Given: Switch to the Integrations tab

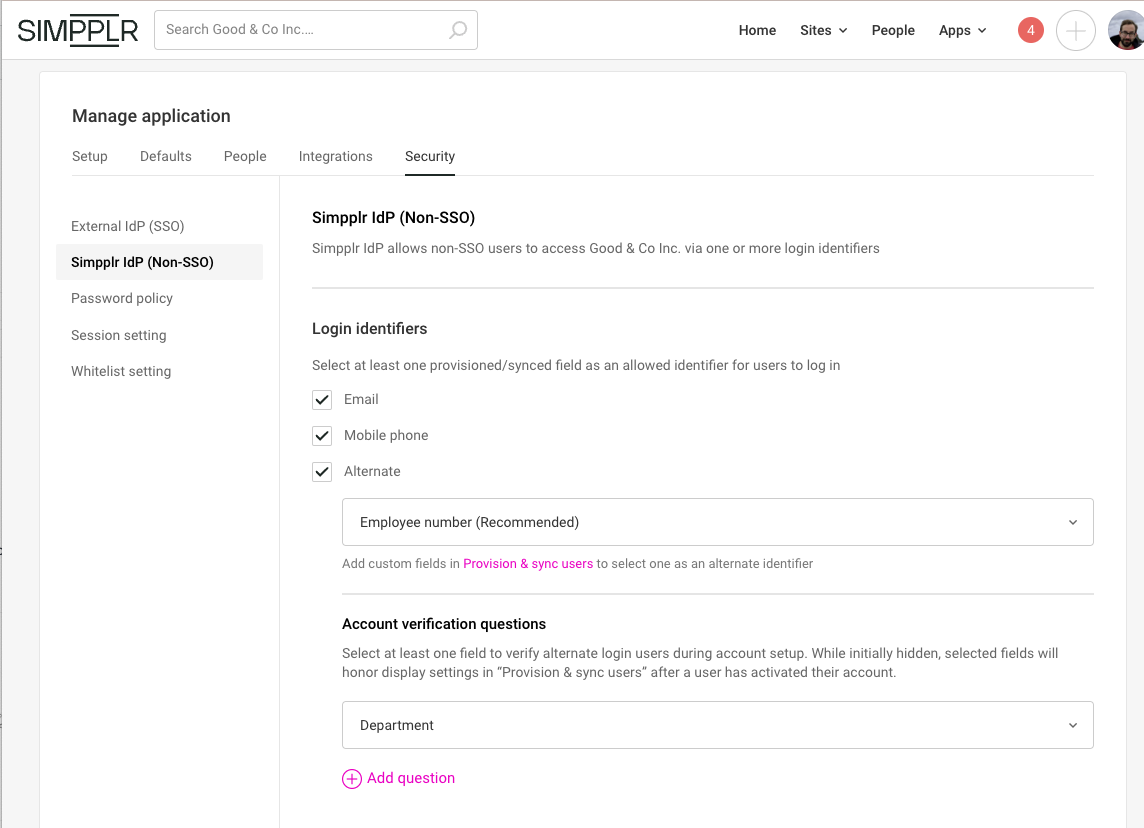Looking at the screenshot, I should pos(335,156).
